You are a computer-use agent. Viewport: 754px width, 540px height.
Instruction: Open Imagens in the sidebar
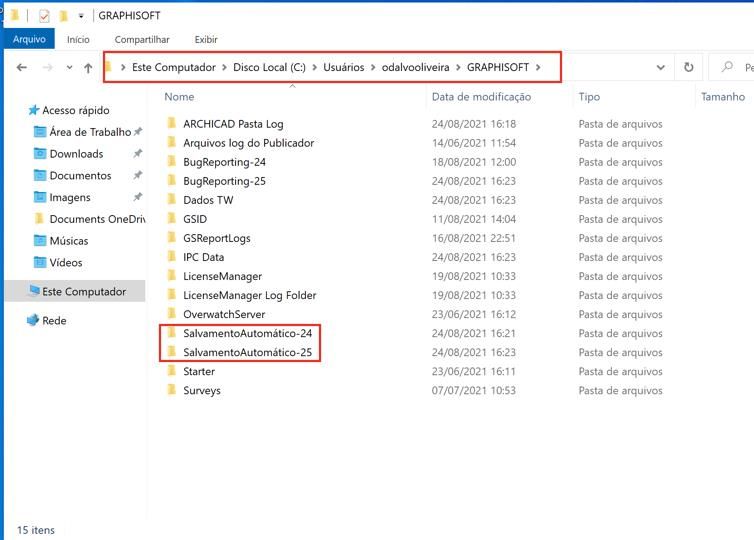70,197
